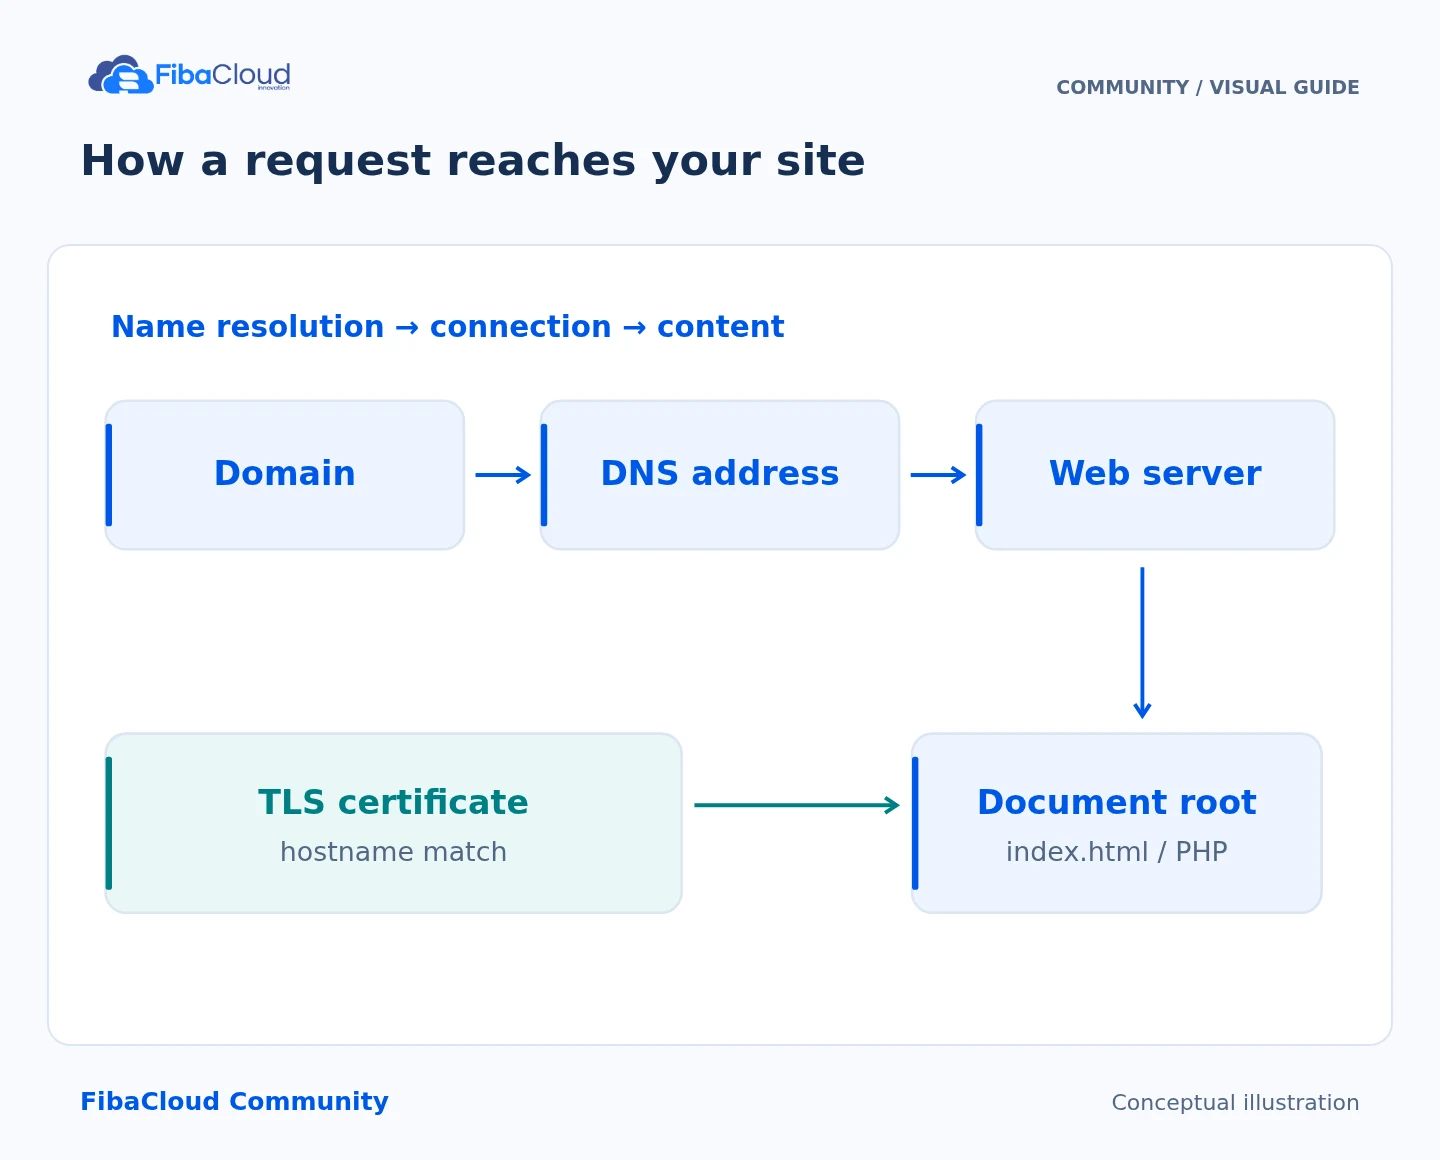The width and height of the screenshot is (1440, 1160).
Task: Select the TLS certificate box
Action: (x=394, y=823)
